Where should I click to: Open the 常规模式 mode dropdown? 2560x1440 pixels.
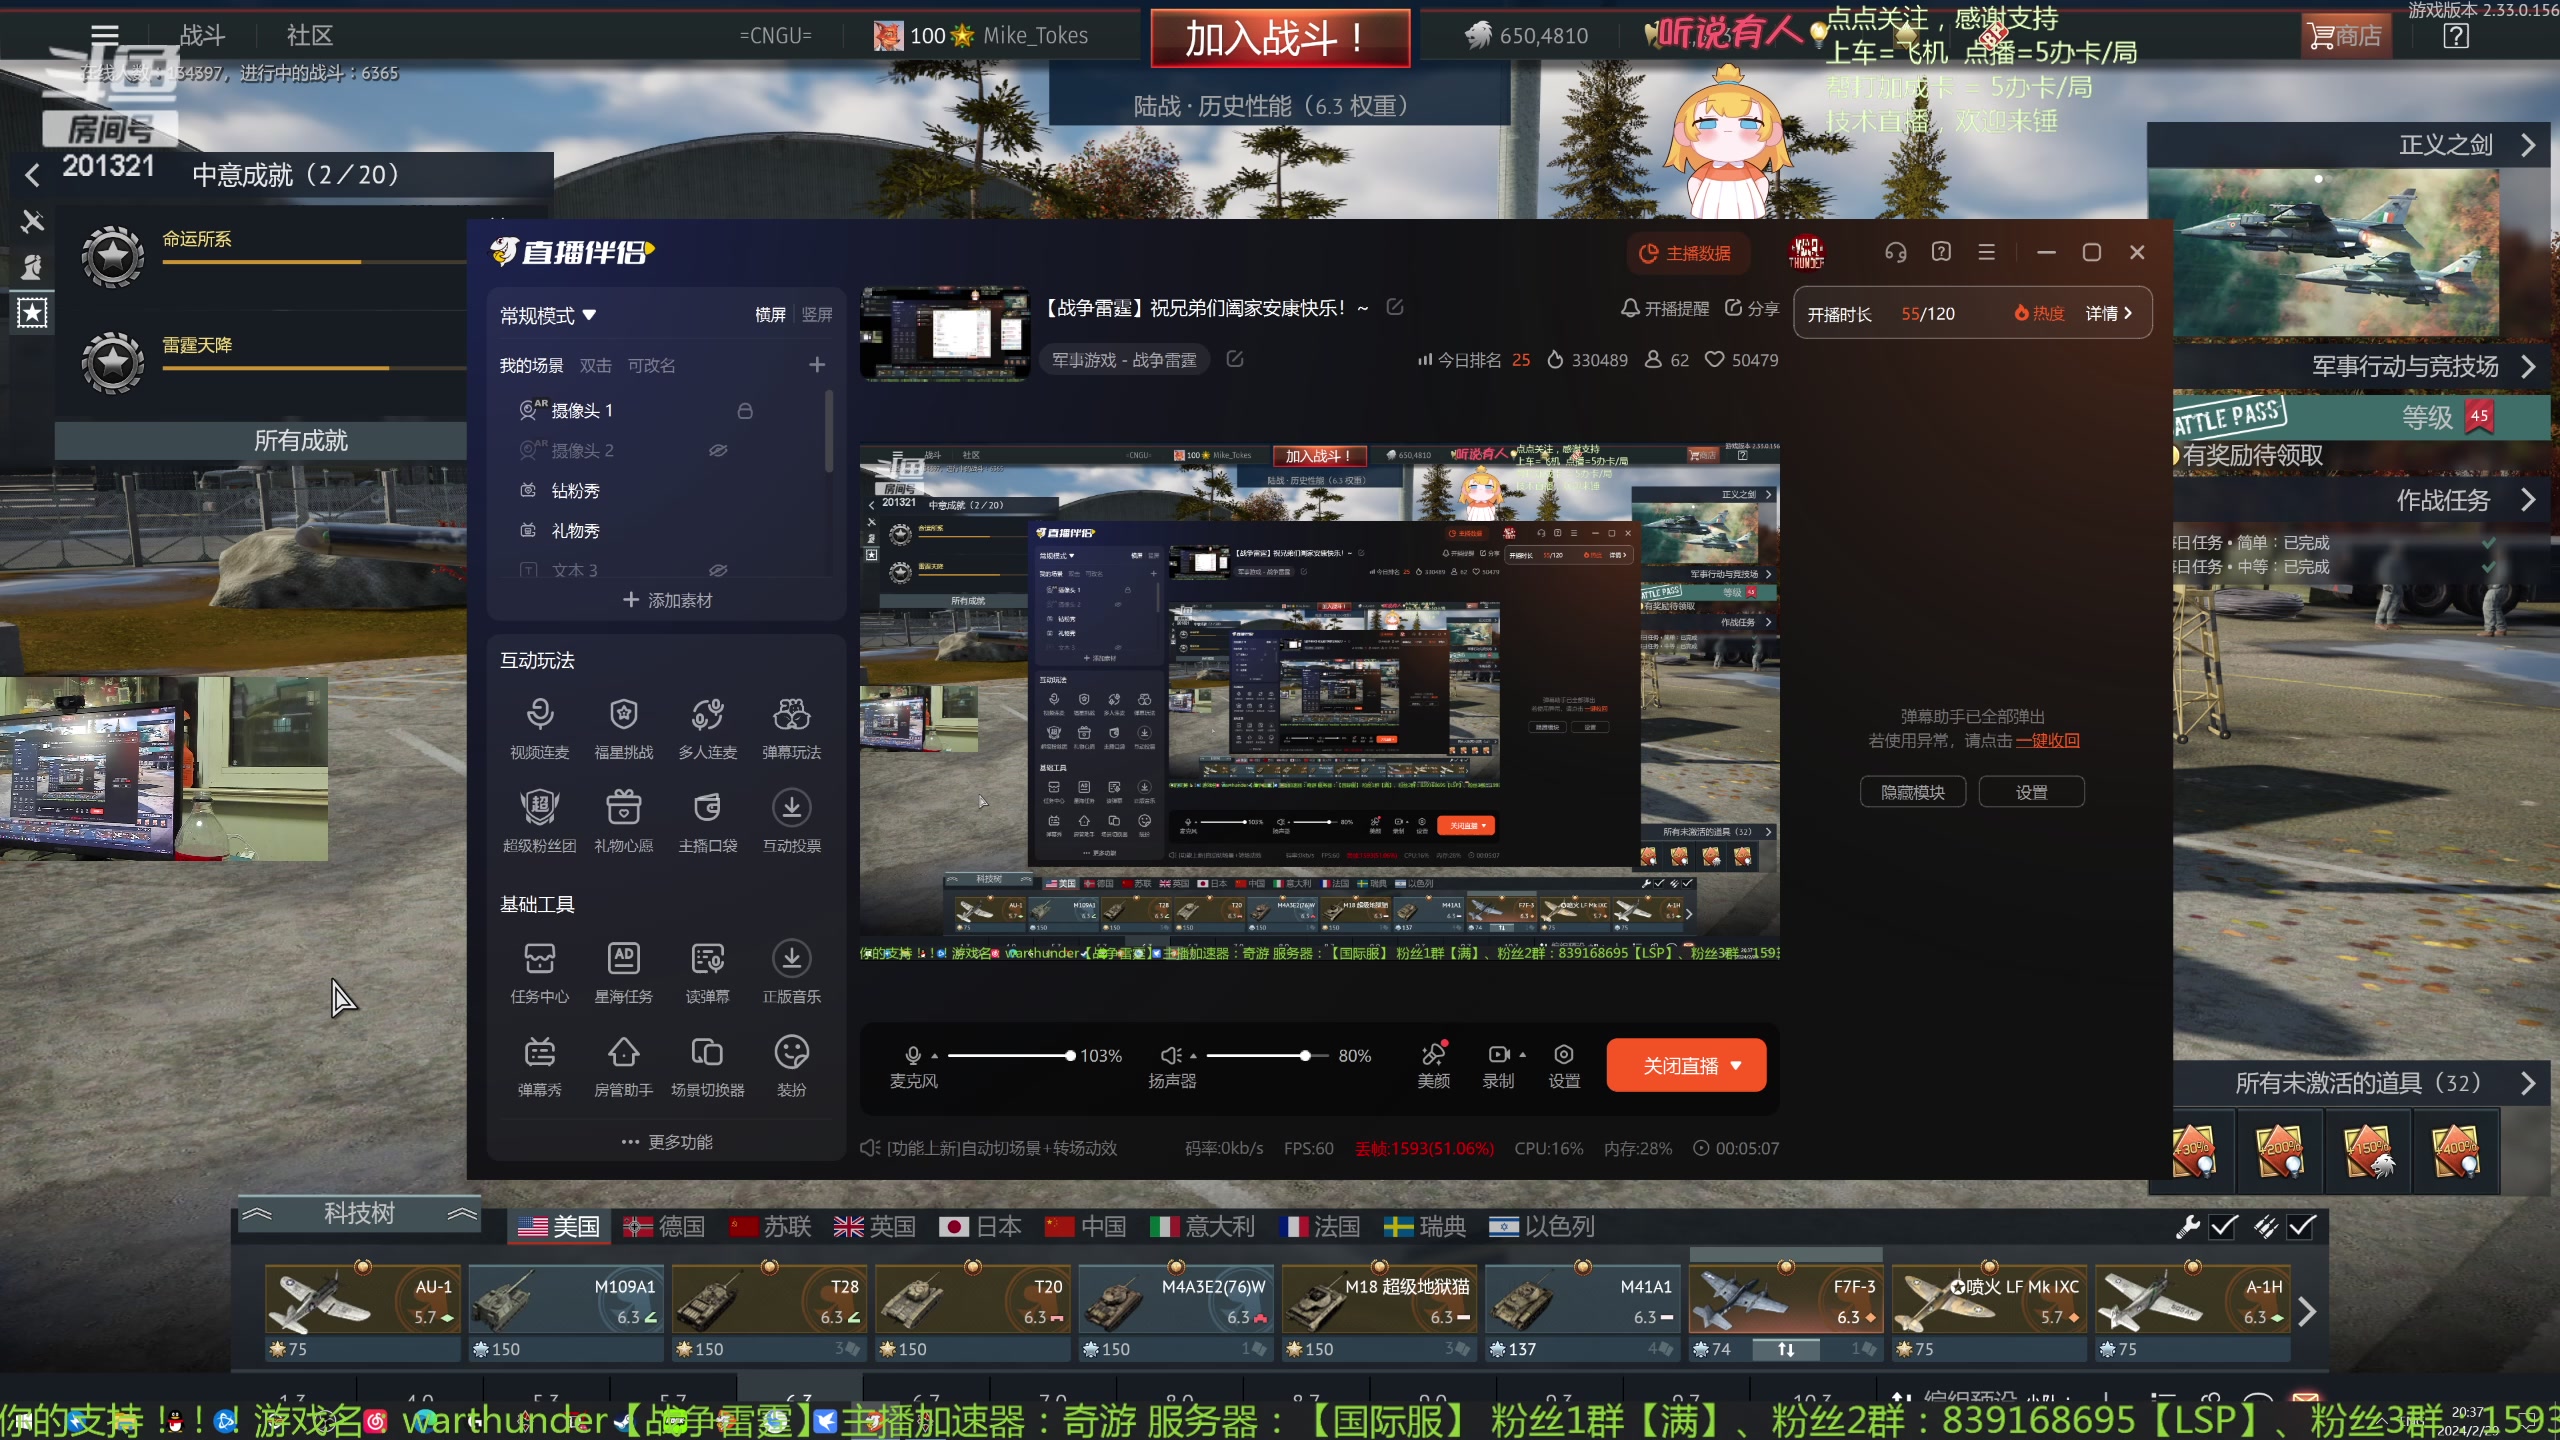[548, 316]
